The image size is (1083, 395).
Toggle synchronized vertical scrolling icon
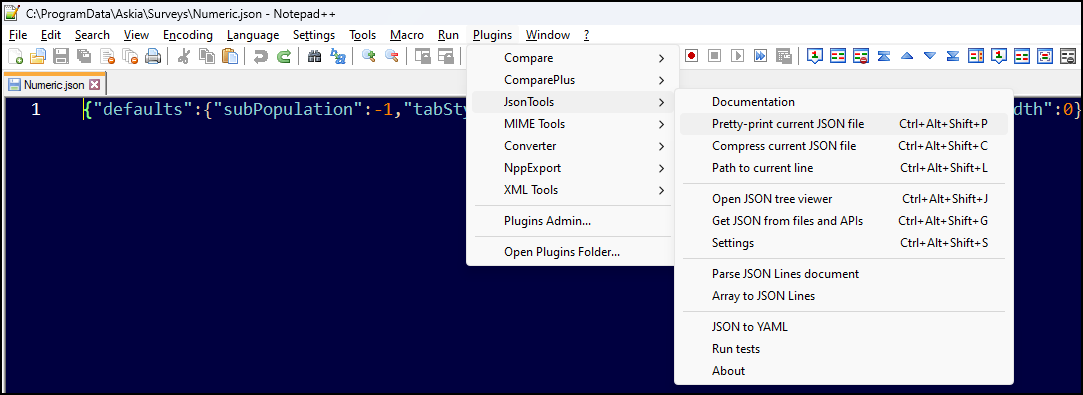[x=423, y=57]
